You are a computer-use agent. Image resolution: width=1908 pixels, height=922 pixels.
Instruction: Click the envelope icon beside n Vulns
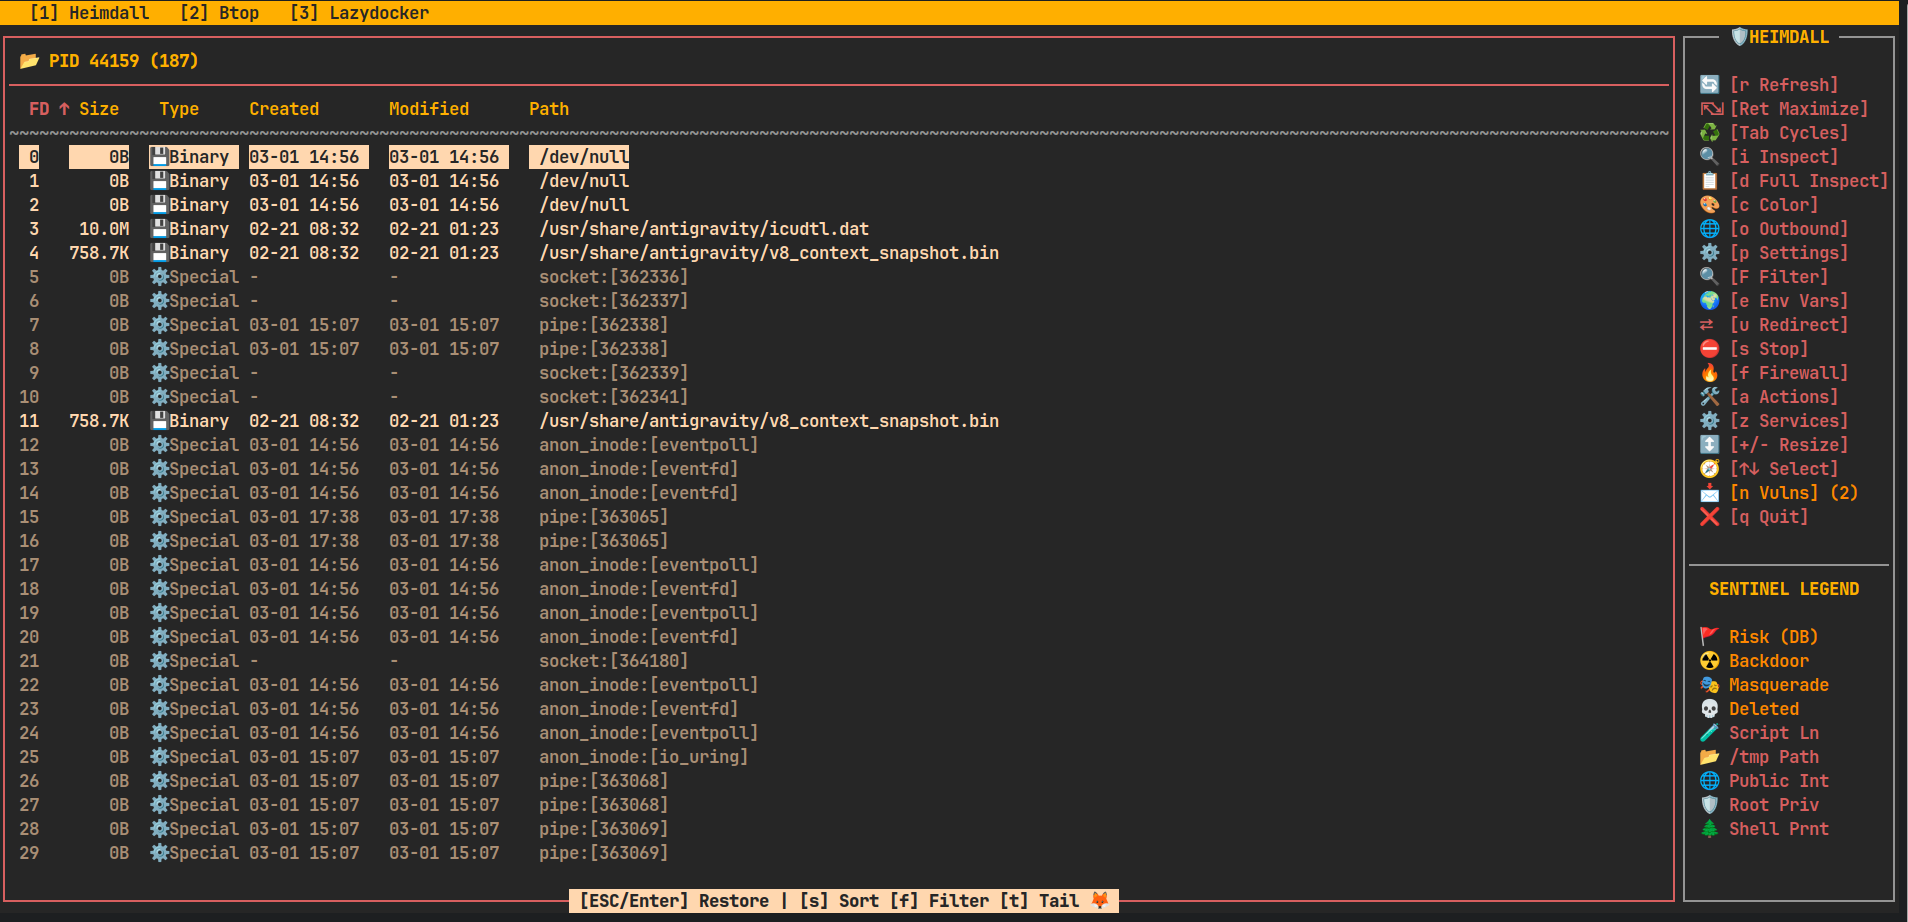click(x=1710, y=493)
